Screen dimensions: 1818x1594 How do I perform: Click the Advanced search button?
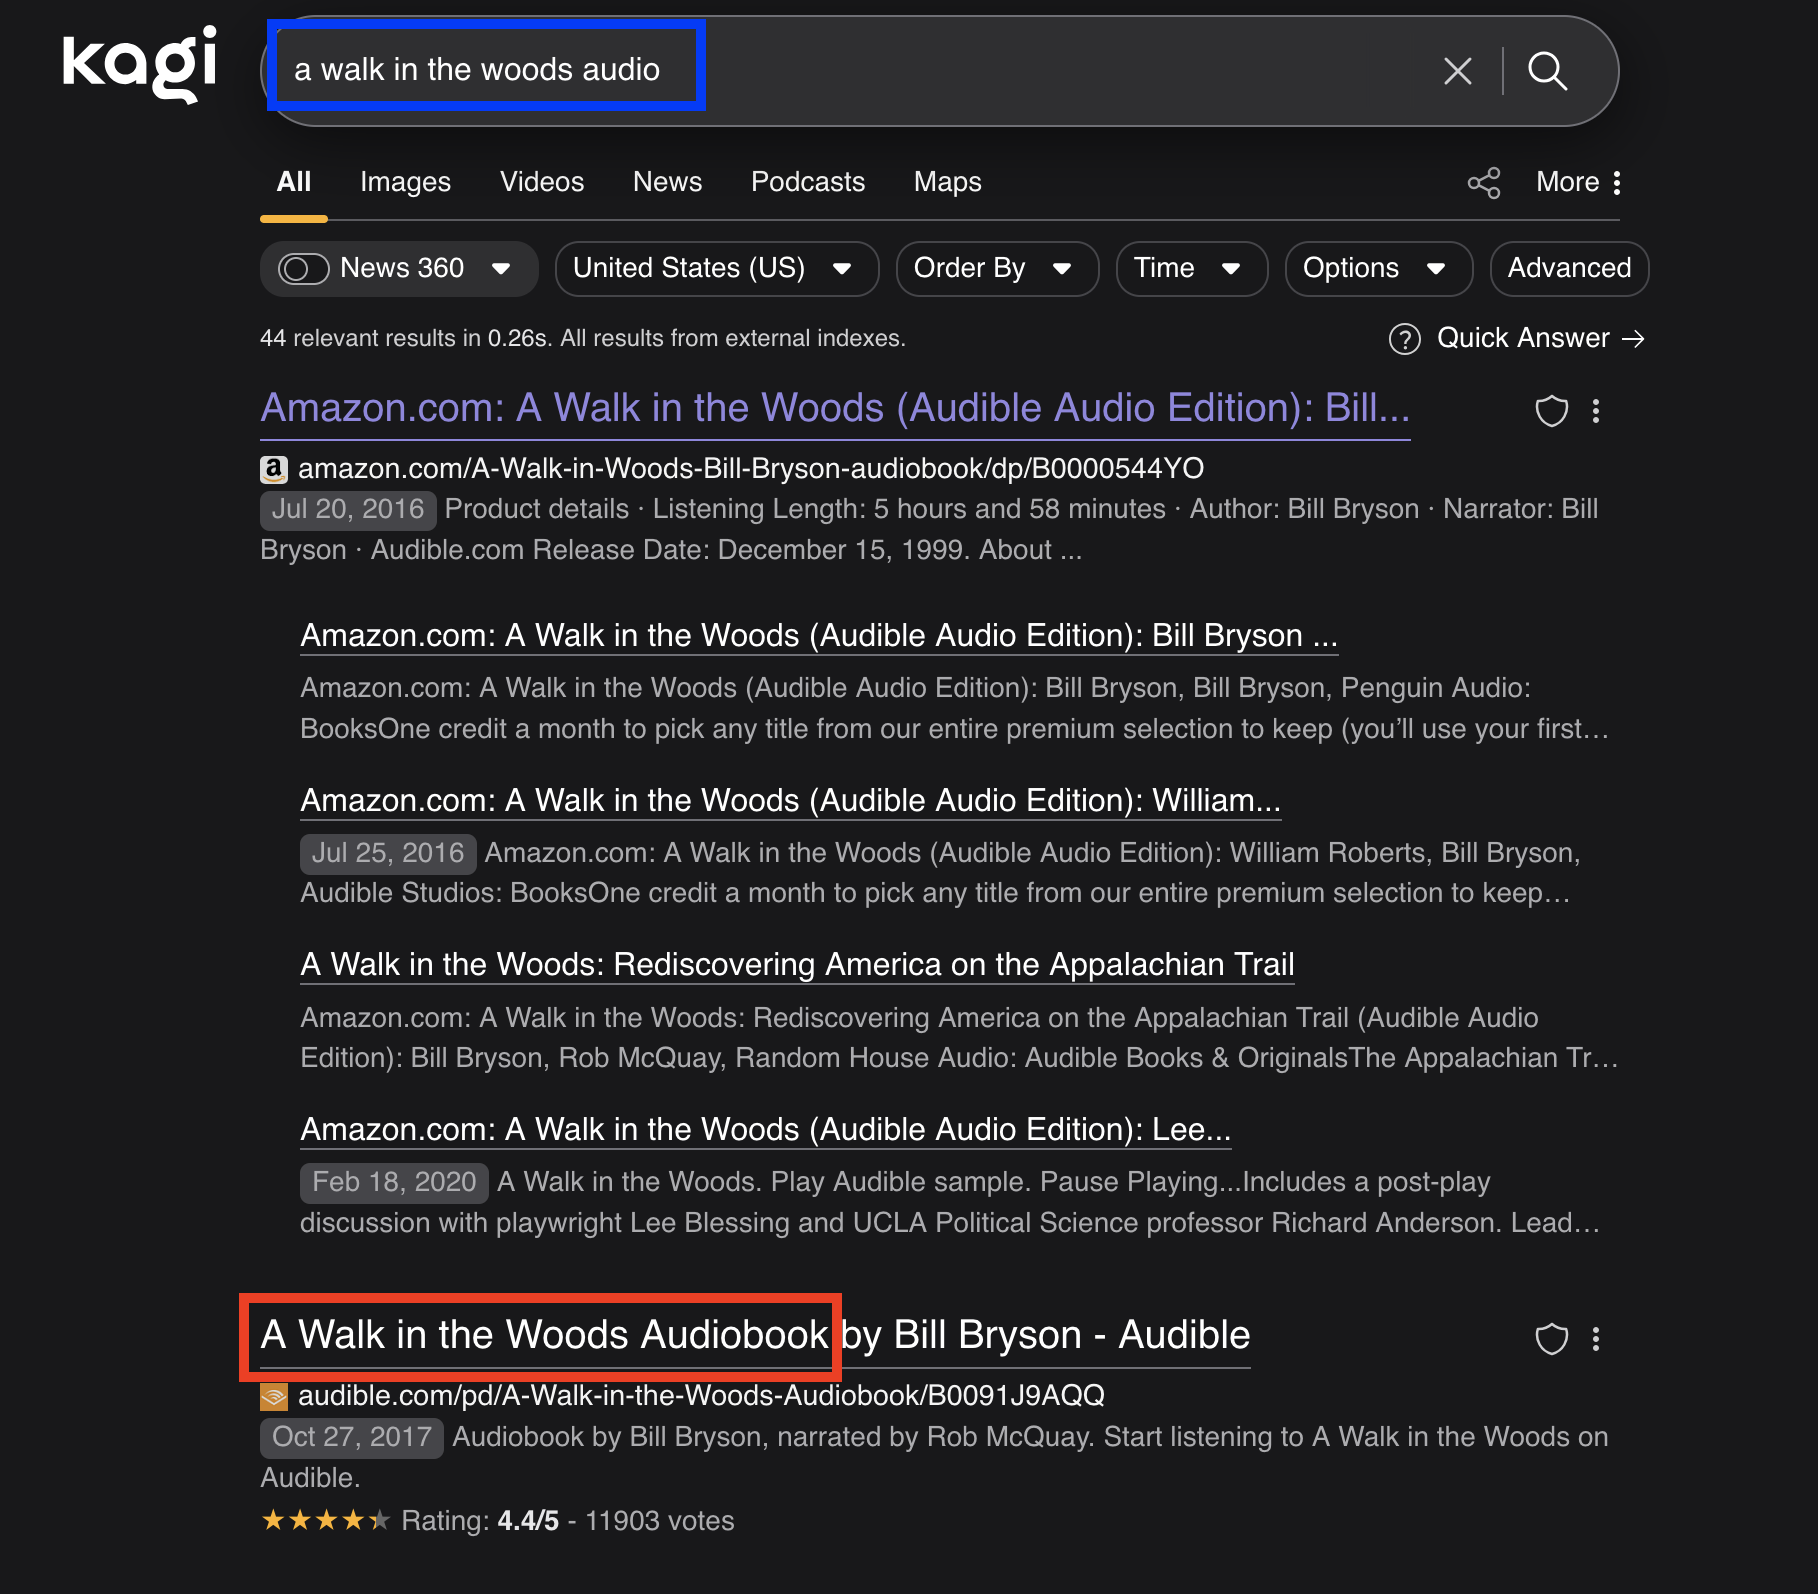[1568, 269]
